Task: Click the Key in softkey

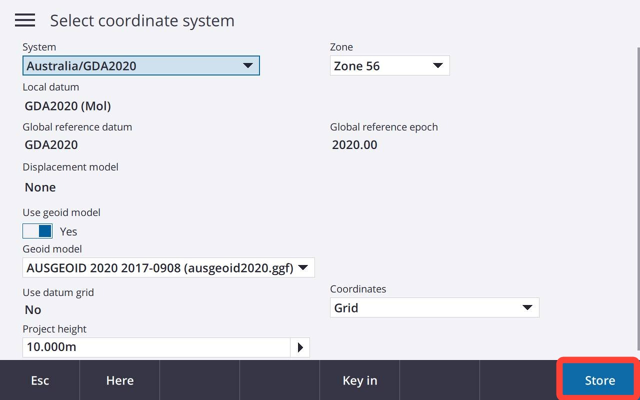Action: coord(360,380)
